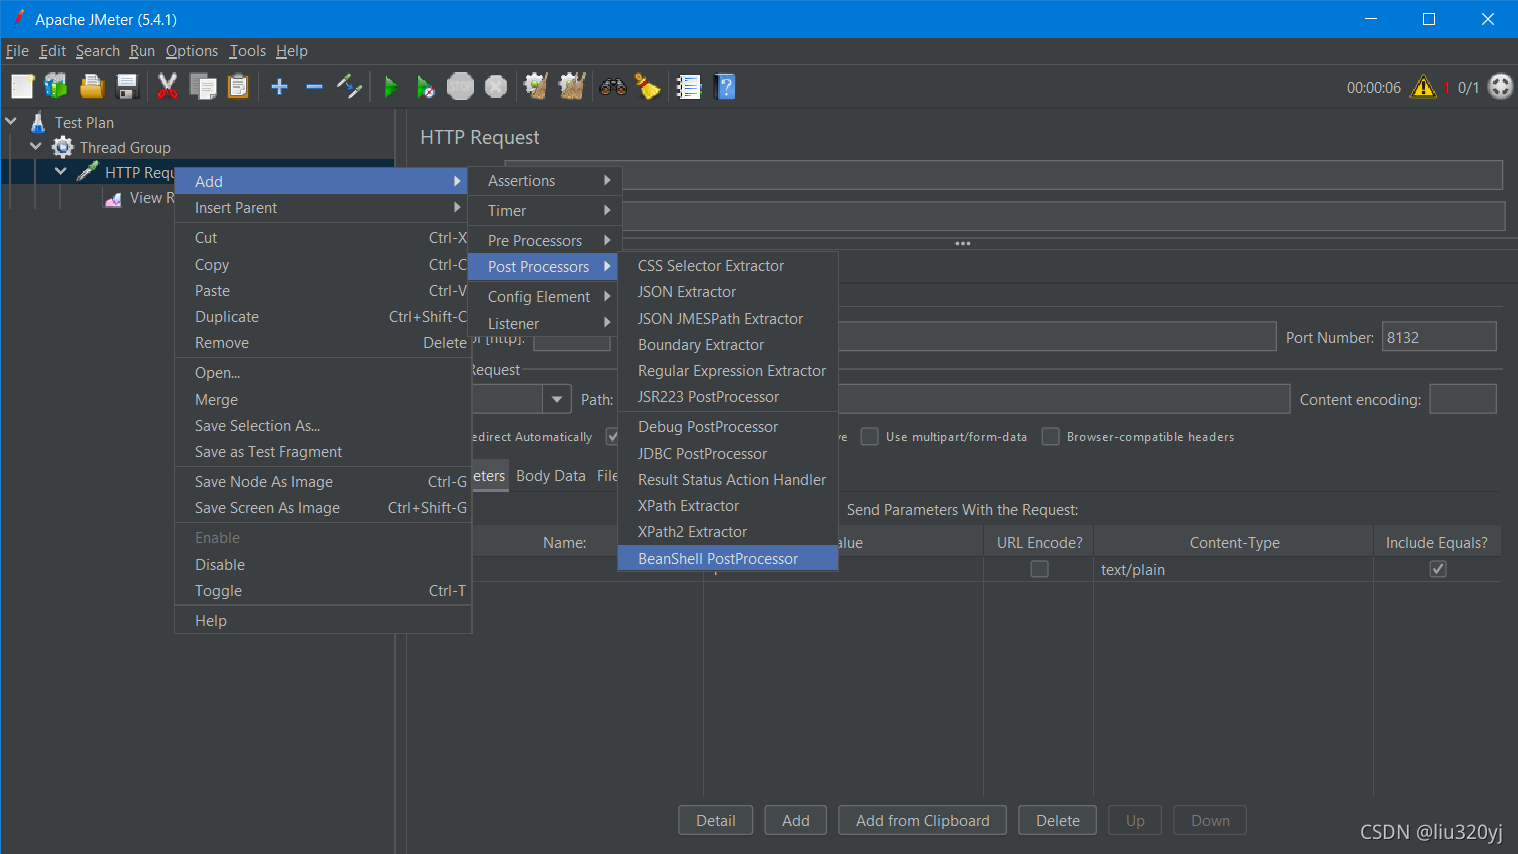Click the warning triangle log icon
The height and width of the screenshot is (854, 1518).
point(1423,87)
